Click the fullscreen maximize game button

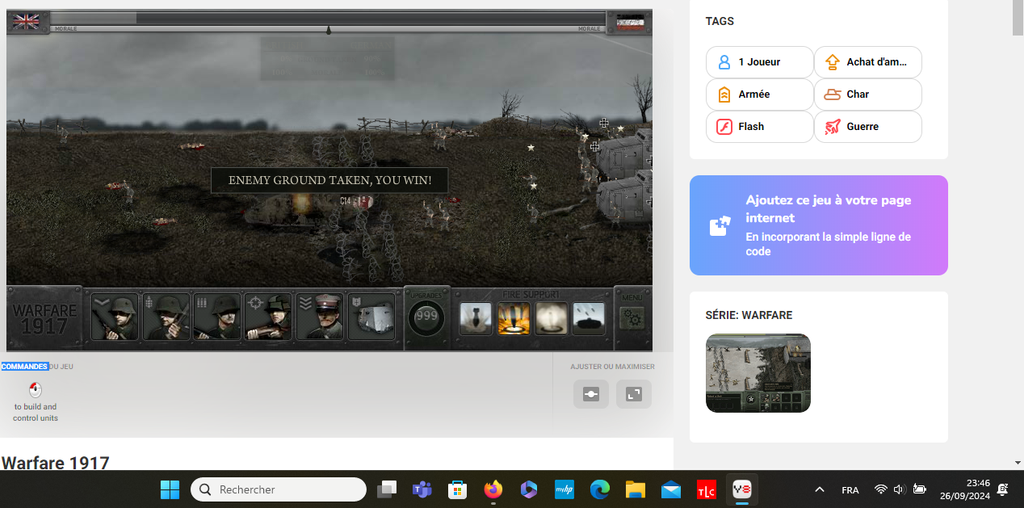pos(633,394)
